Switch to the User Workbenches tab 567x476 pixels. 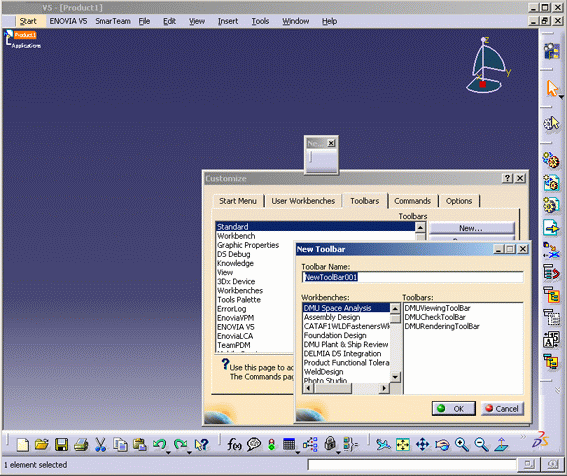pos(303,201)
